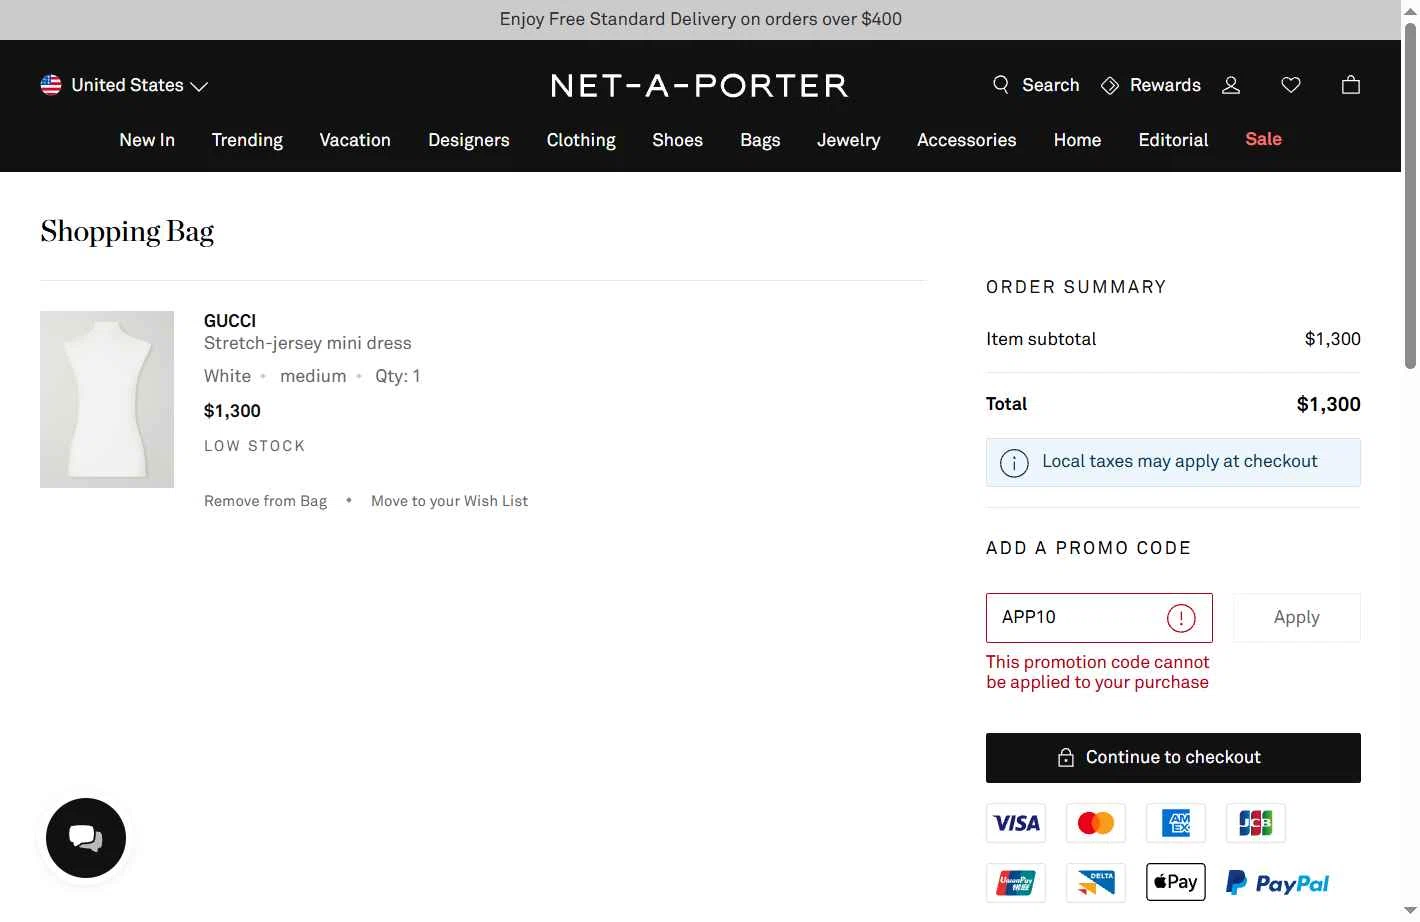Screen dimensions: 1420x922
Task: Click the Search label in header
Action: pos(1051,85)
